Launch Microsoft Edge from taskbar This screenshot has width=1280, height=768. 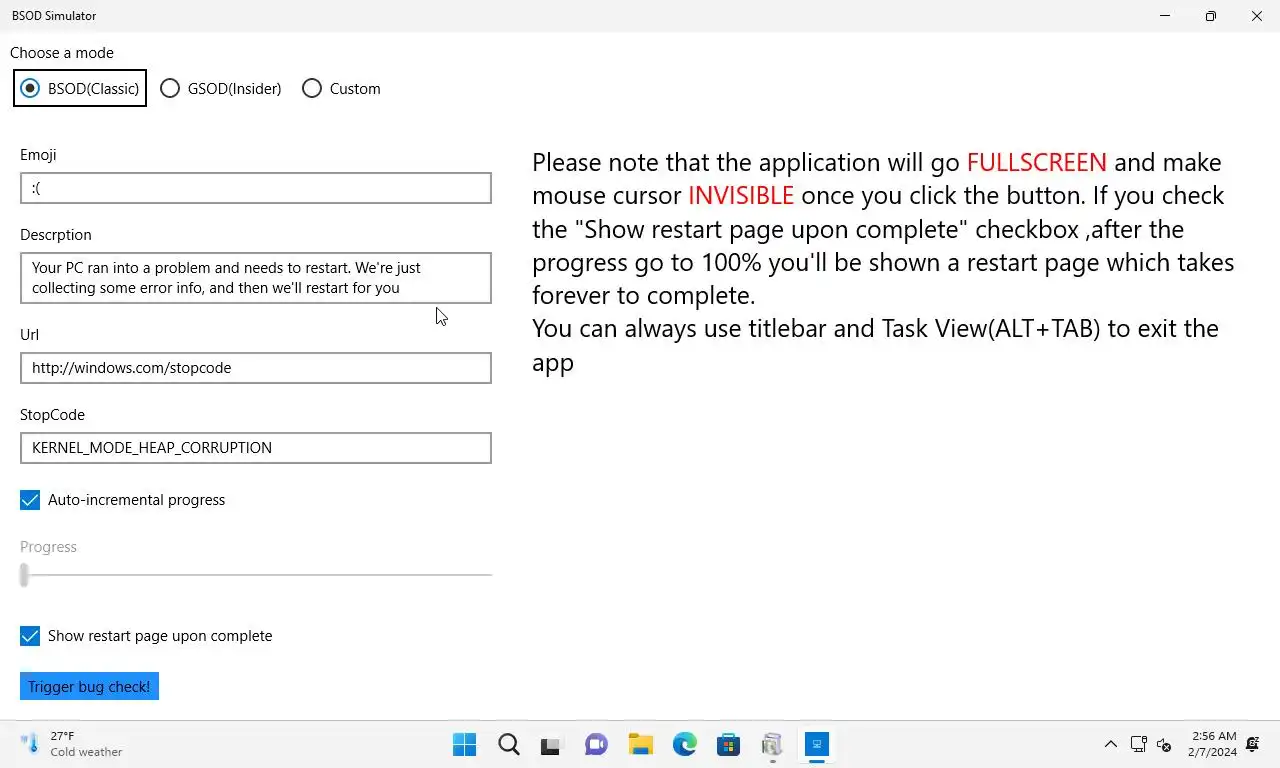pos(685,745)
